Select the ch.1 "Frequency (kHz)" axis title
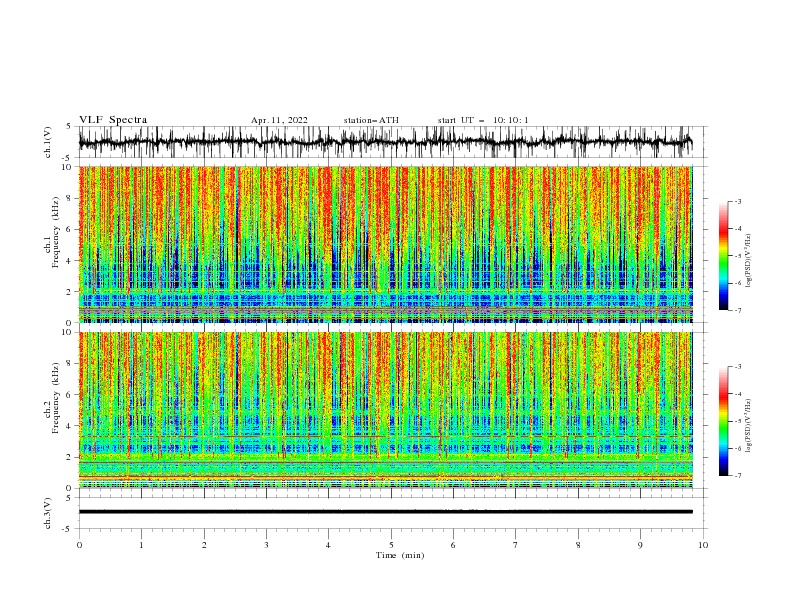Viewport: 792px width, 612px height. point(56,232)
